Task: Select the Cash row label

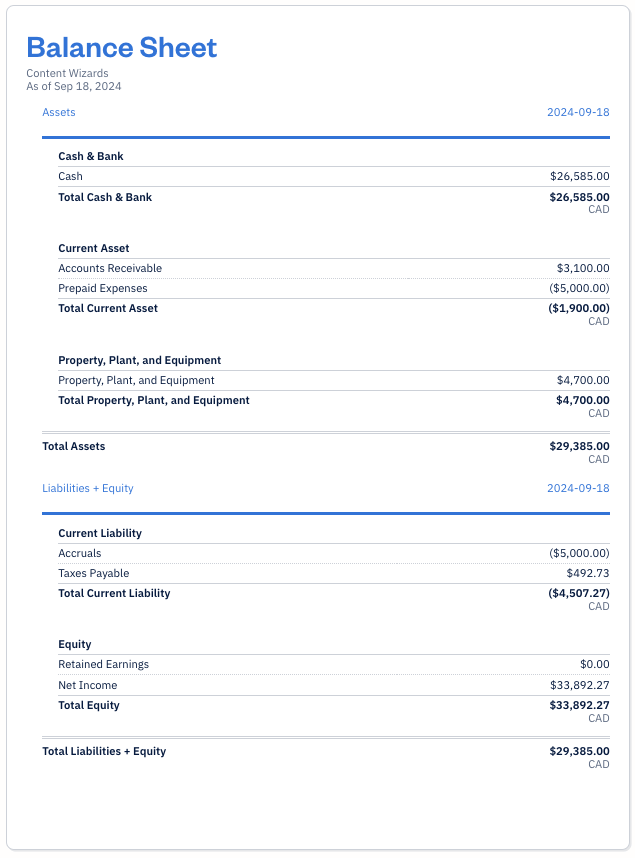Action: (70, 176)
